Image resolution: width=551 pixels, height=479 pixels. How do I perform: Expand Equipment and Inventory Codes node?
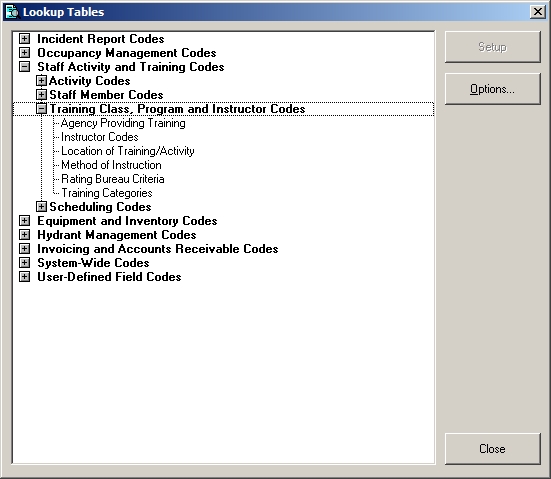pos(24,221)
